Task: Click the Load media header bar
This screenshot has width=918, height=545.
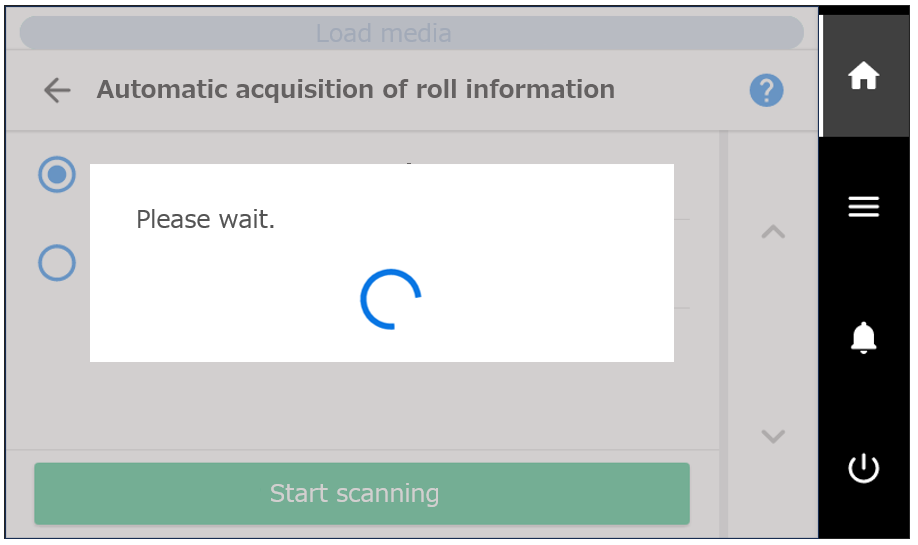Action: click(412, 33)
